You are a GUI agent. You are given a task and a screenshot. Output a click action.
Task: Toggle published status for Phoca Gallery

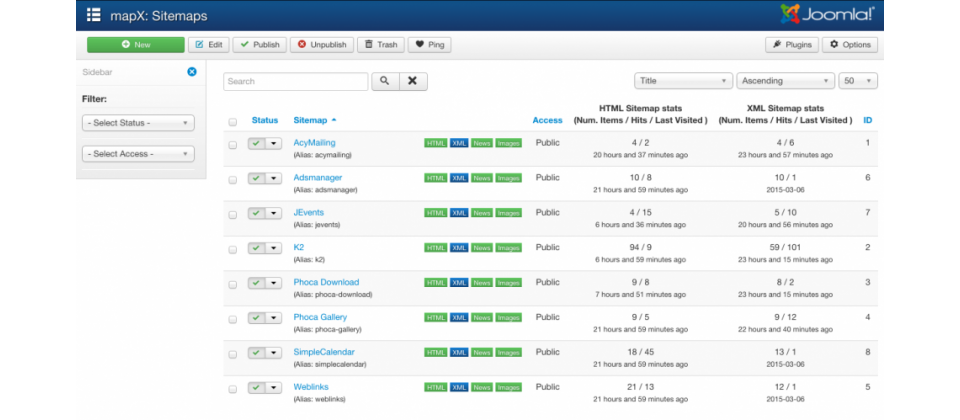(x=256, y=318)
